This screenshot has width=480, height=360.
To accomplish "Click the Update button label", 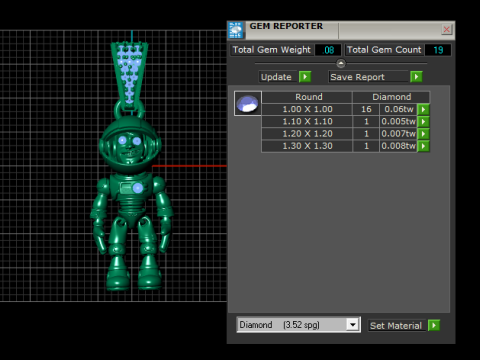I will [276, 77].
